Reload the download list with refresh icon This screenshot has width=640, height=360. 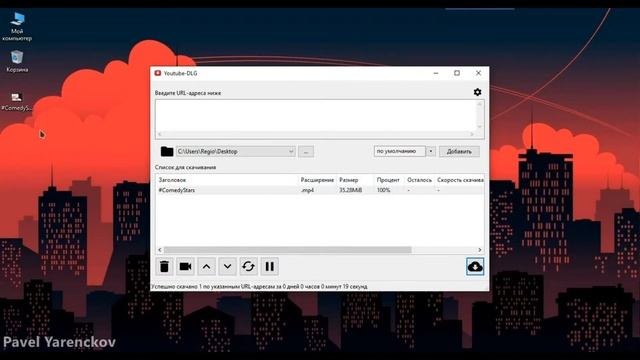[248, 267]
